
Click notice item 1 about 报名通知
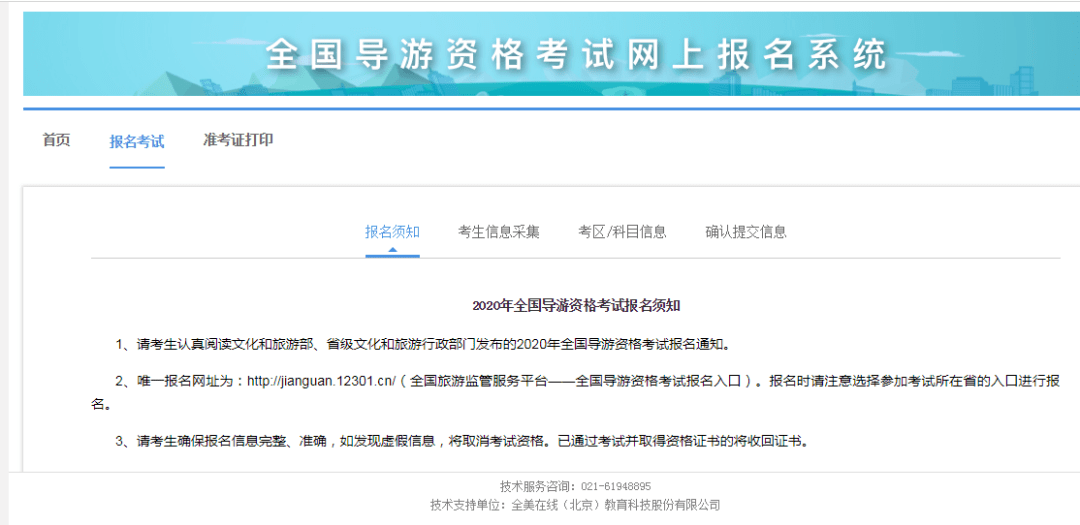click(422, 344)
